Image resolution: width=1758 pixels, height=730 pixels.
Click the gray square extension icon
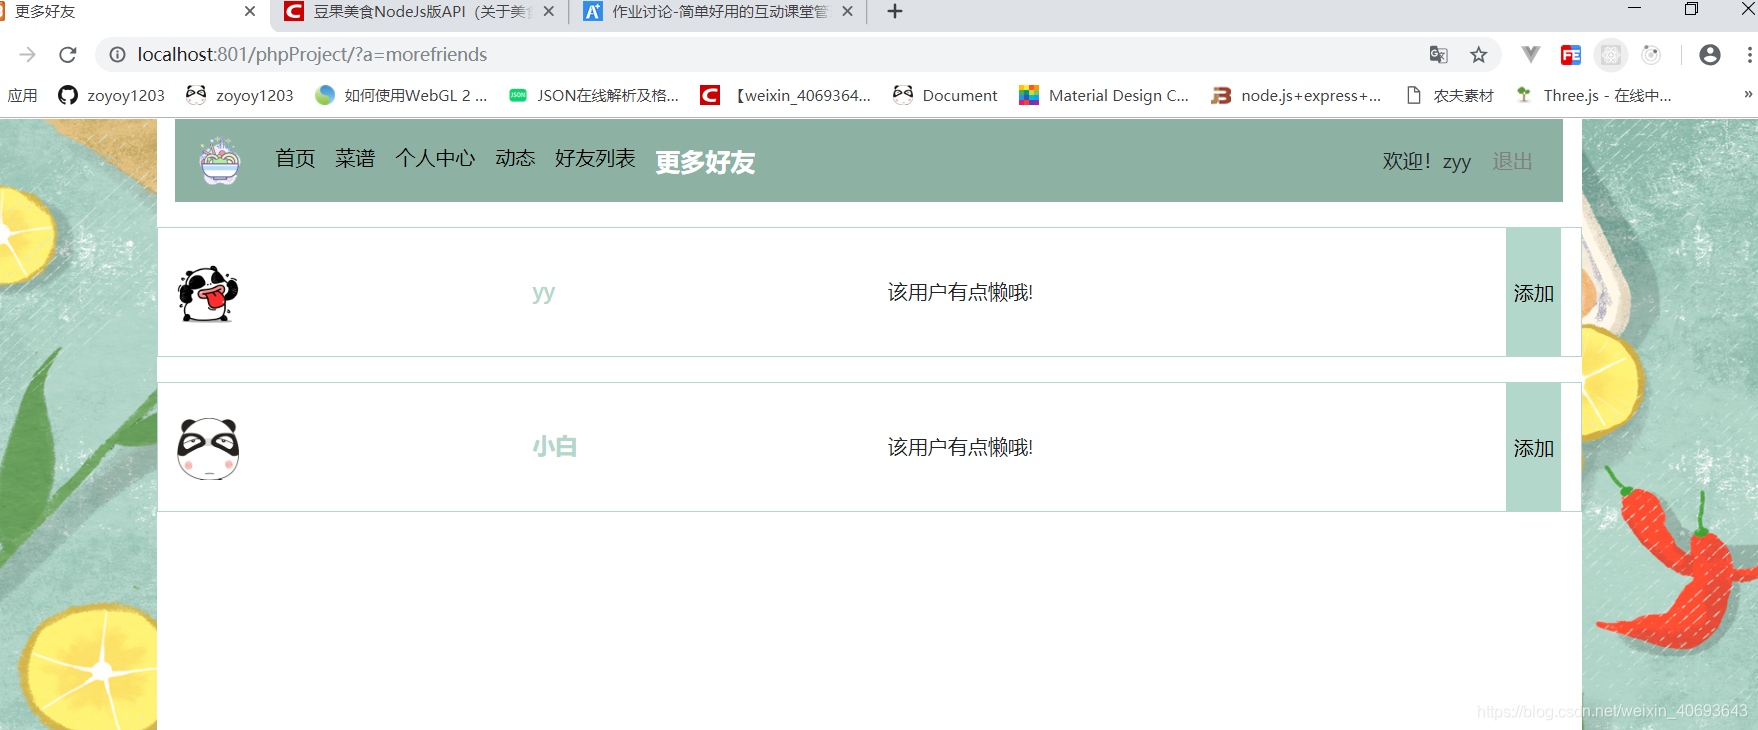[x=1611, y=55]
